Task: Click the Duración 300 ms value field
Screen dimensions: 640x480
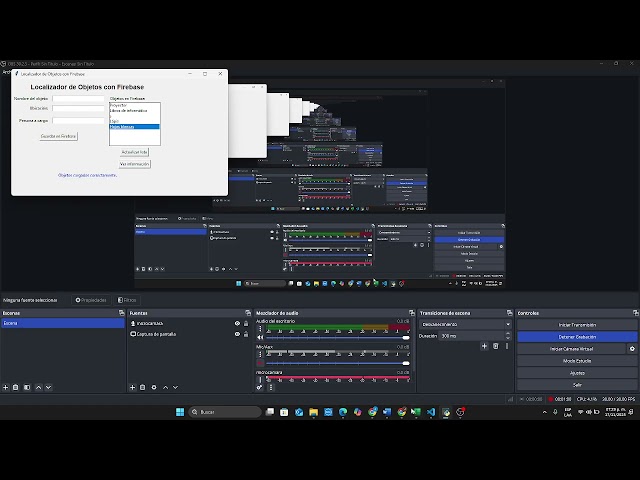Action: click(x=471, y=336)
